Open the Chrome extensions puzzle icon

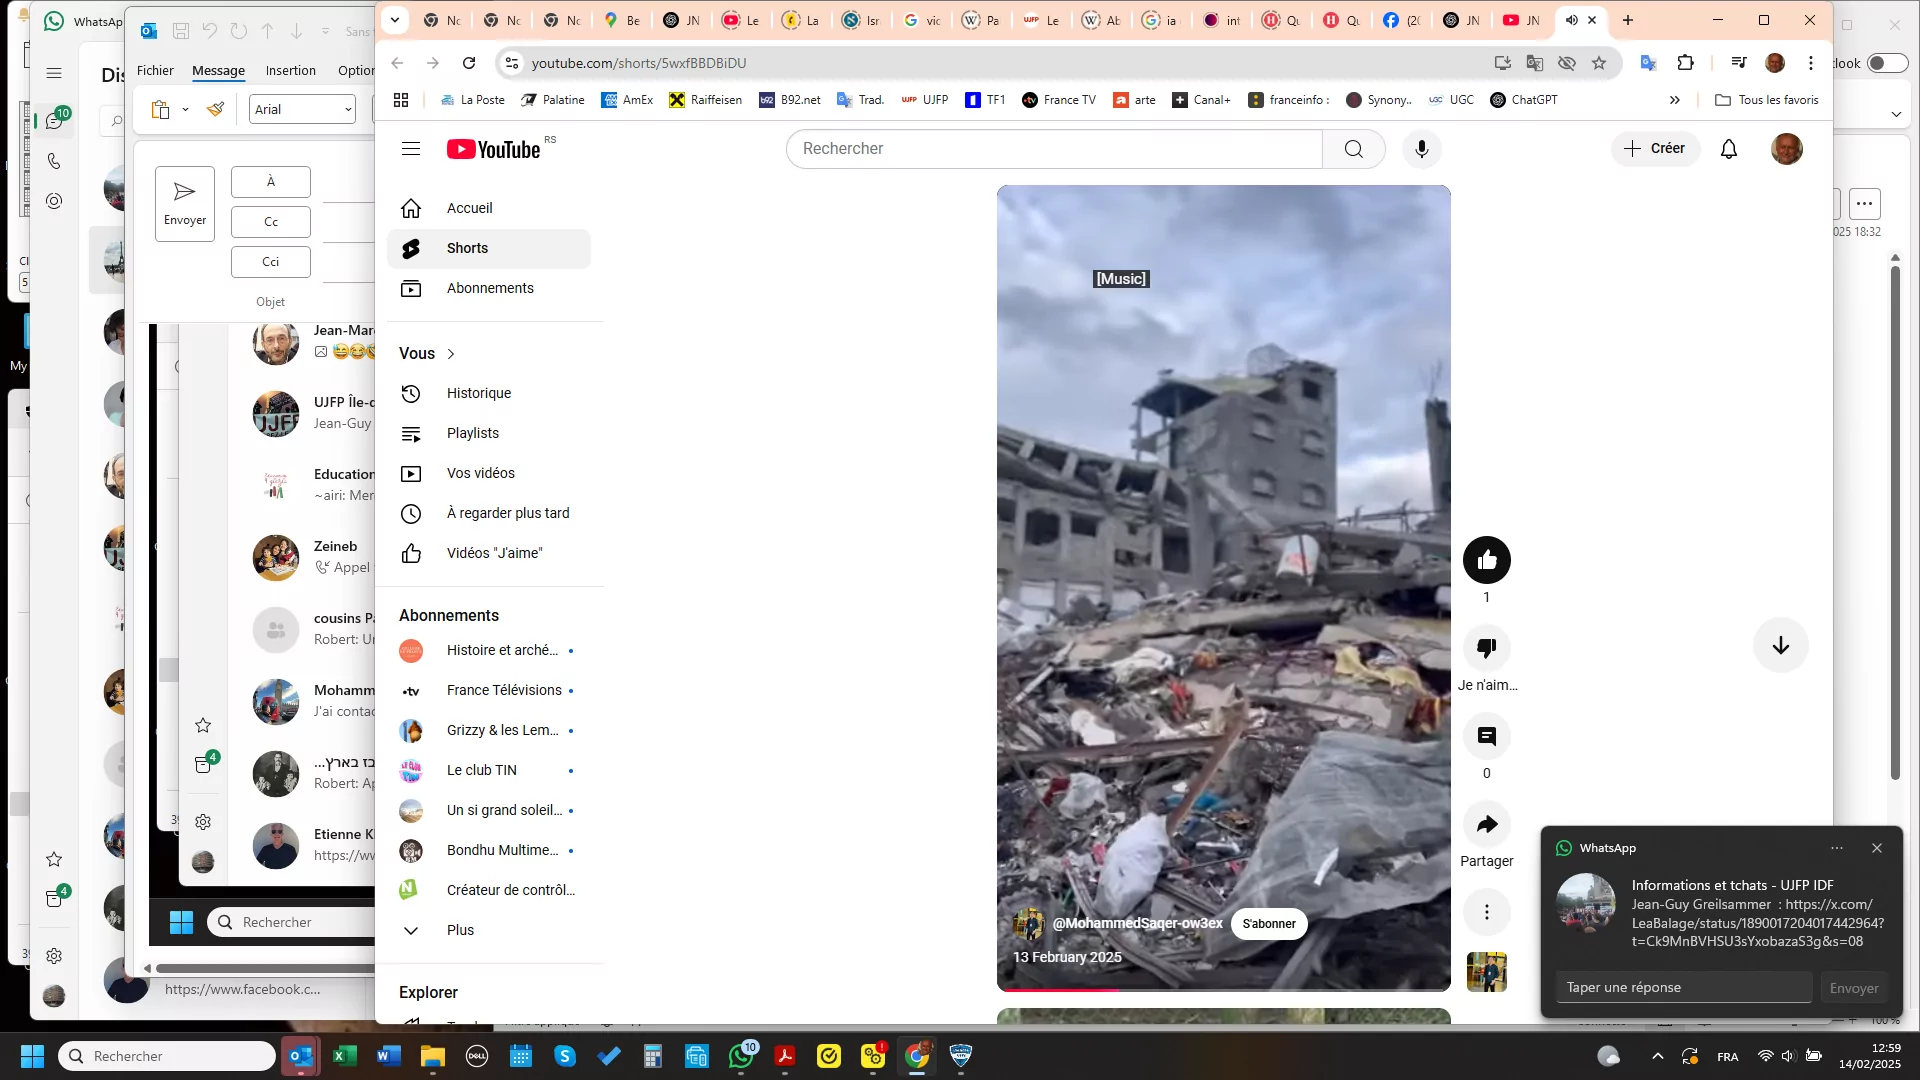pos(1685,63)
